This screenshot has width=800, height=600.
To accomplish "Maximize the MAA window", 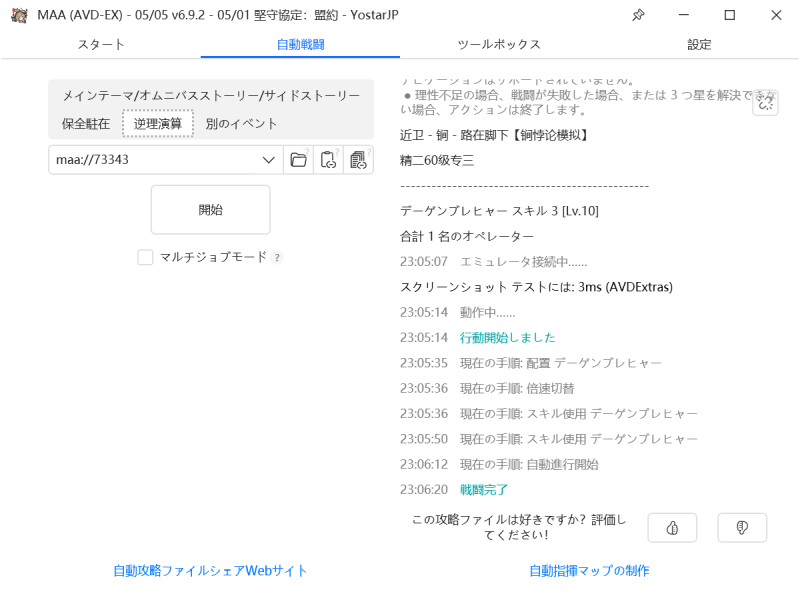I will tap(730, 15).
